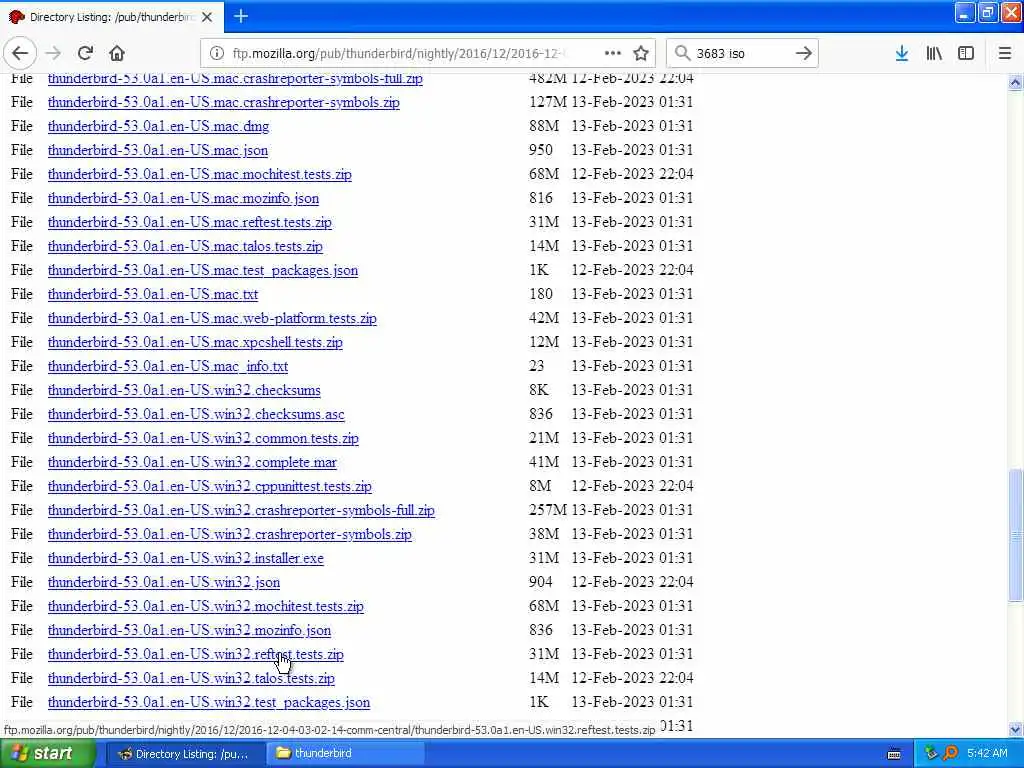
Task: Download win32.mochitest.tests.zip
Action: coord(206,606)
